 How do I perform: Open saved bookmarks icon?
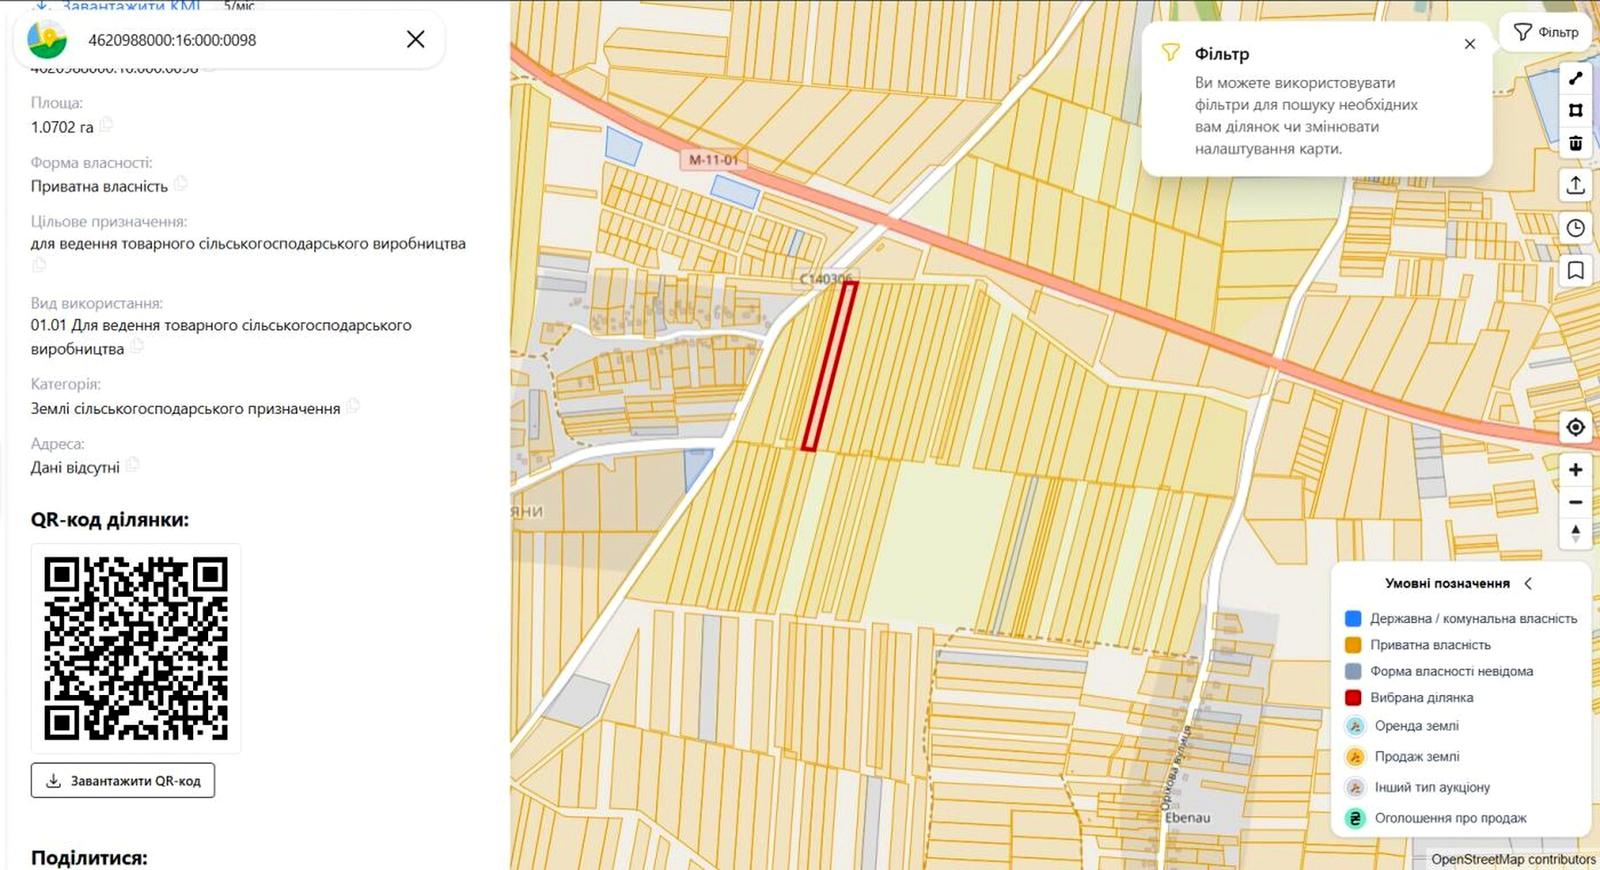[x=1575, y=270]
